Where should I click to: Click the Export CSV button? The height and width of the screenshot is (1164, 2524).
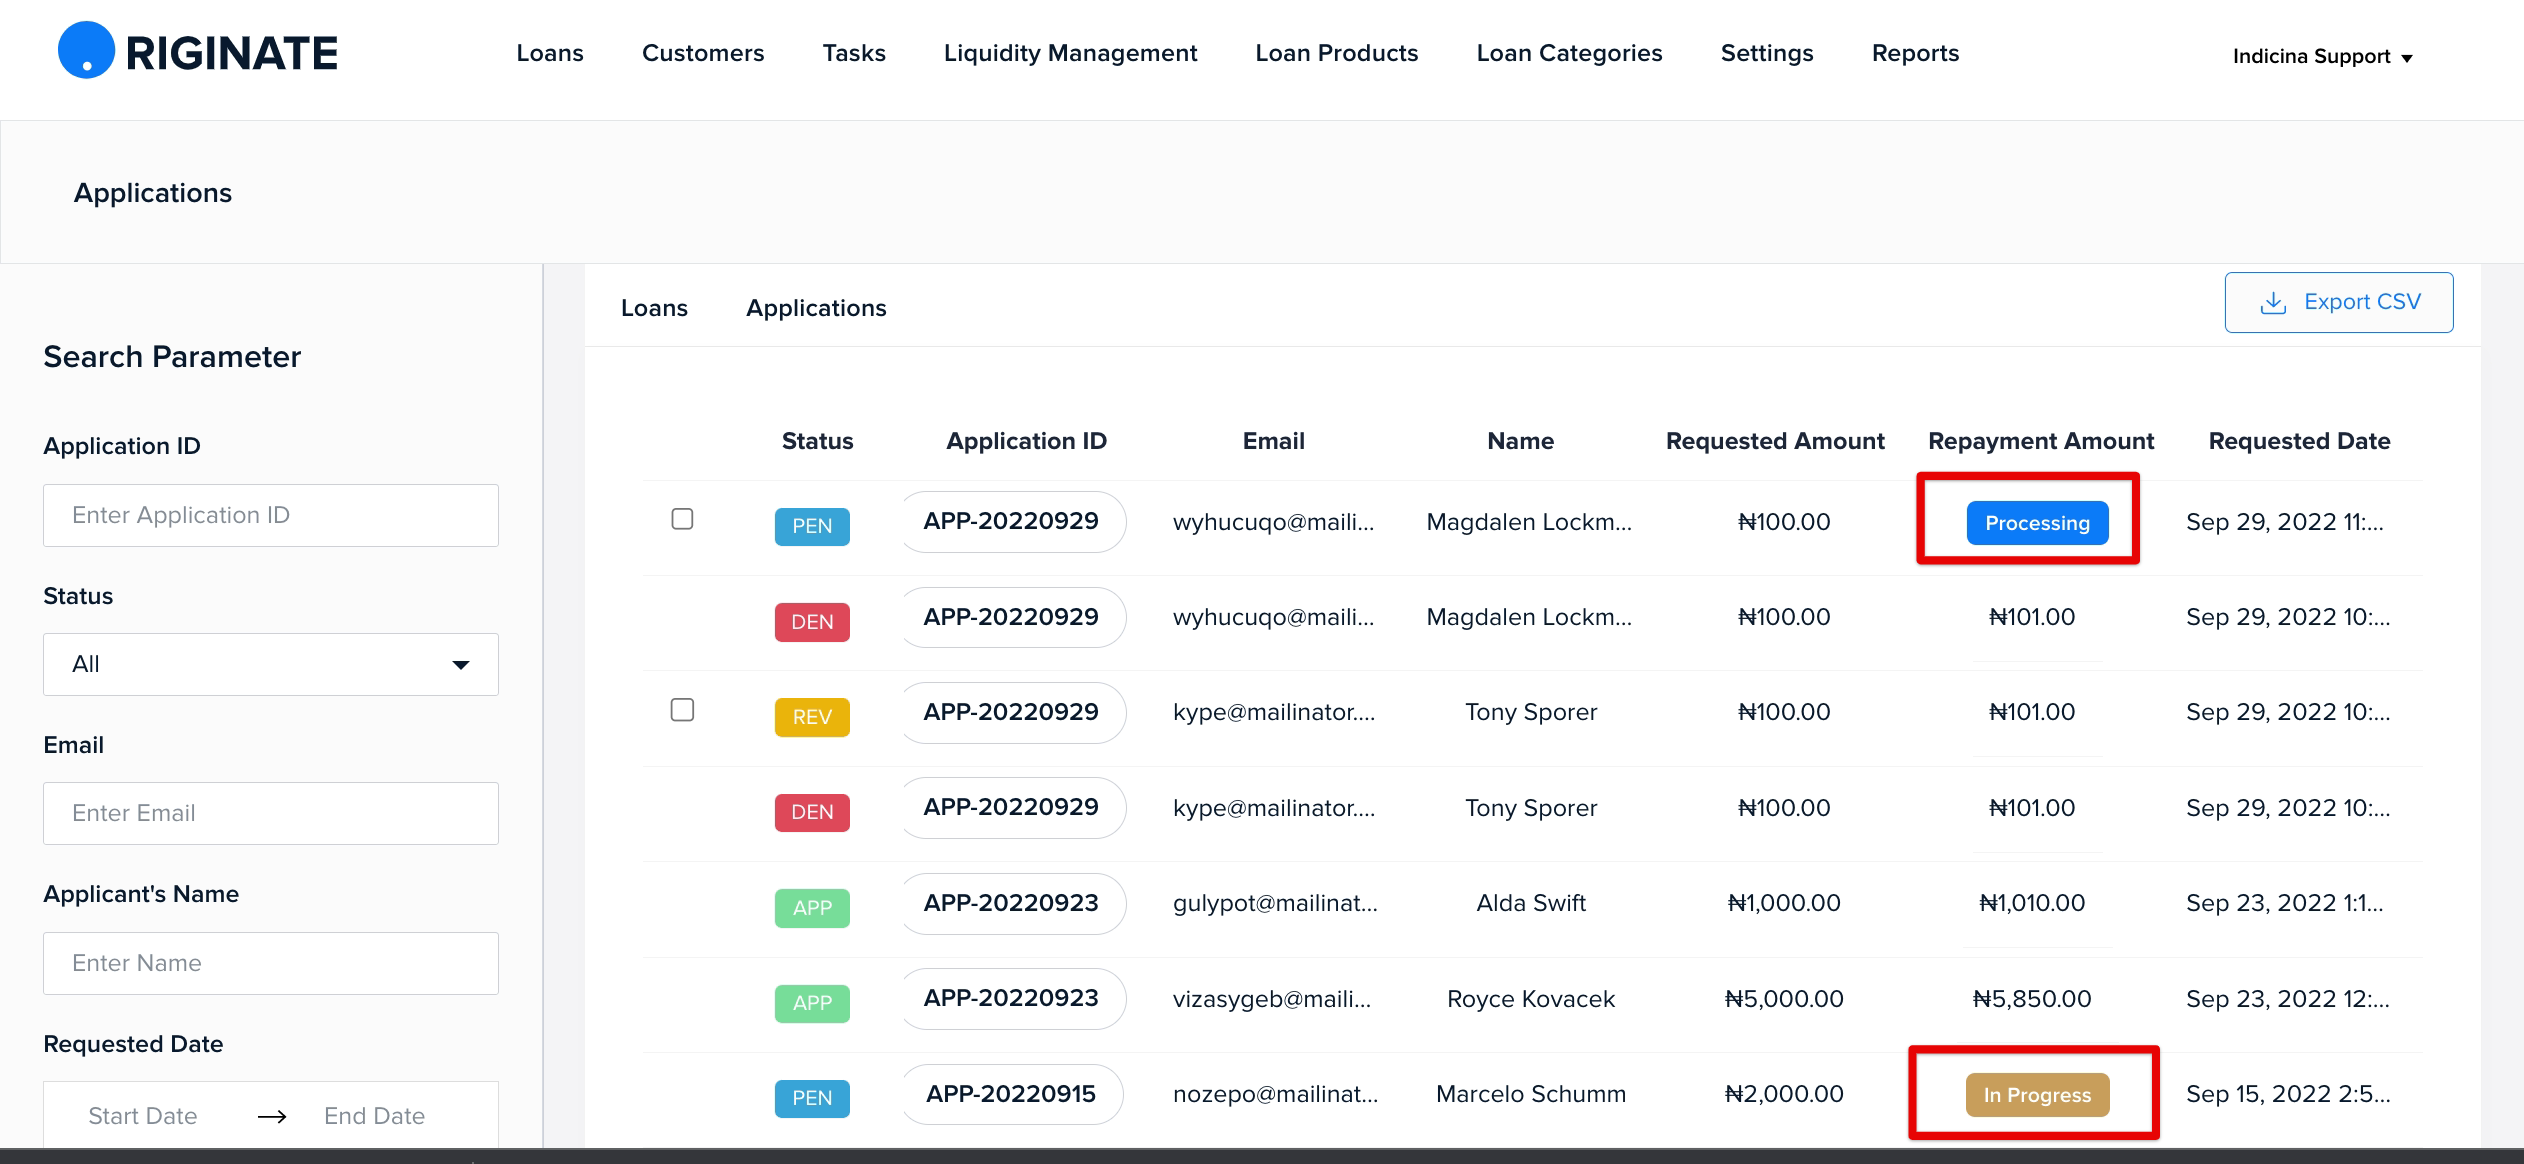2338,302
